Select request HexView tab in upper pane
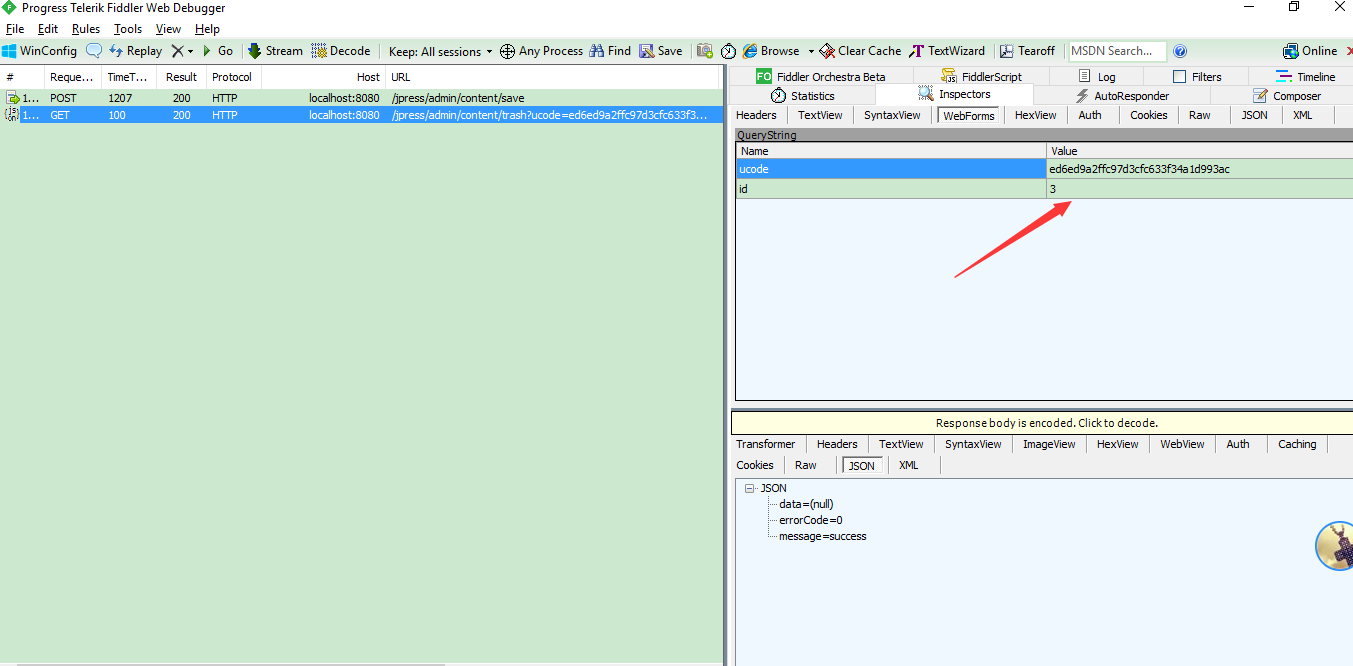This screenshot has width=1353, height=666. click(1035, 116)
